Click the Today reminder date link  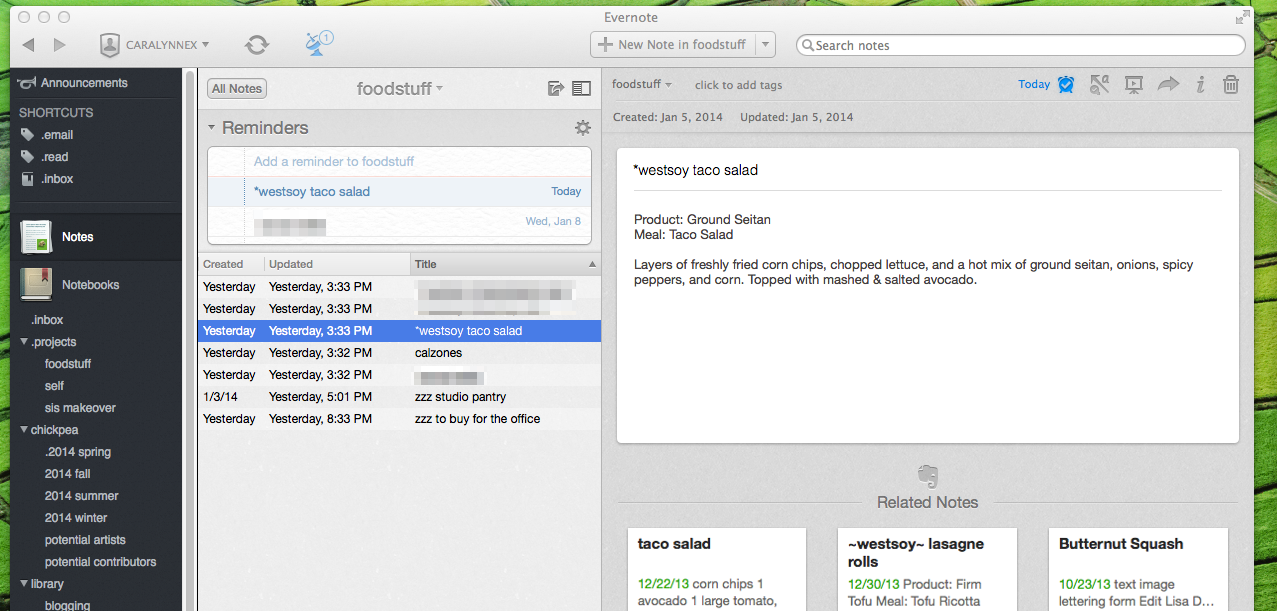point(1034,84)
